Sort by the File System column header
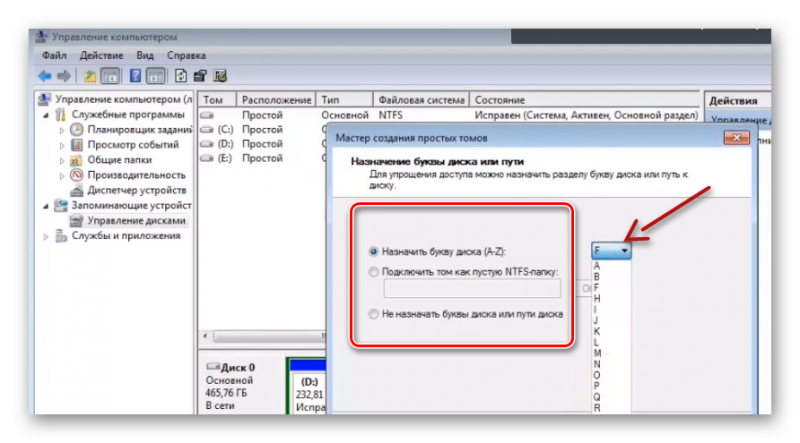The width and height of the screenshot is (800, 443). (x=421, y=100)
